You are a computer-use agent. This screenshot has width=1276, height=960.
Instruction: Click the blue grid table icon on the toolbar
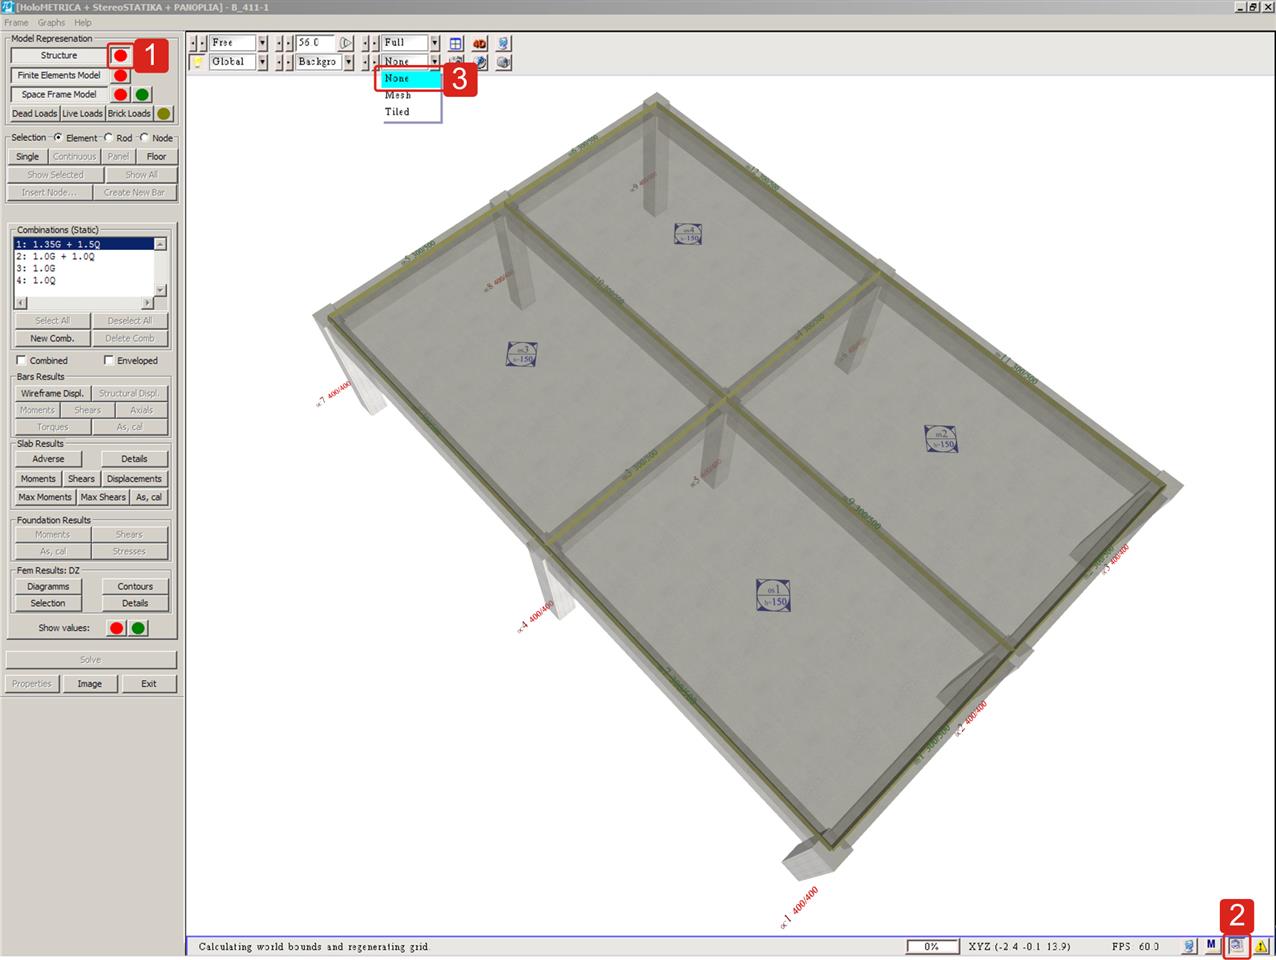(456, 43)
